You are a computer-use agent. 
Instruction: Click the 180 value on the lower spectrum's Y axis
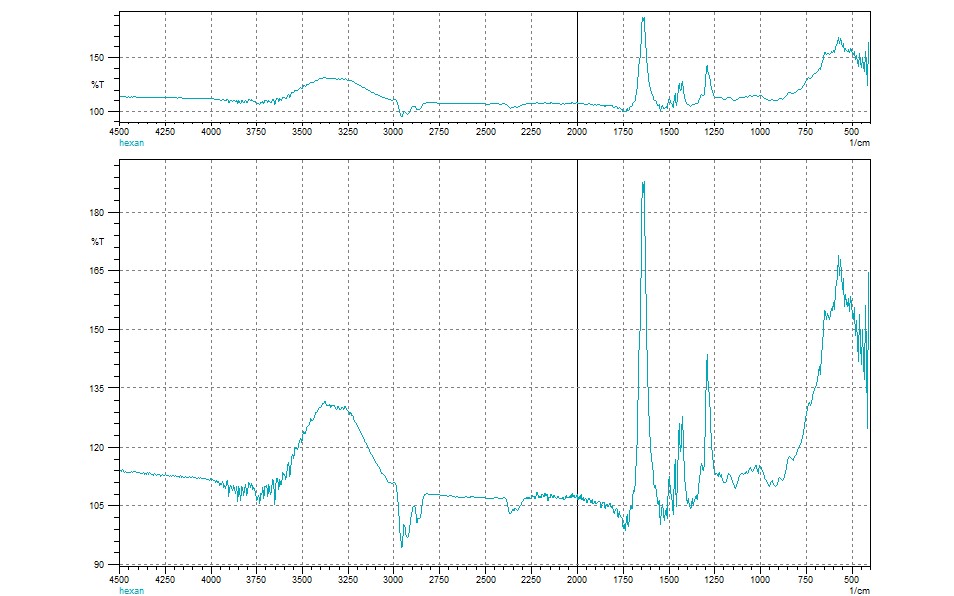point(97,213)
